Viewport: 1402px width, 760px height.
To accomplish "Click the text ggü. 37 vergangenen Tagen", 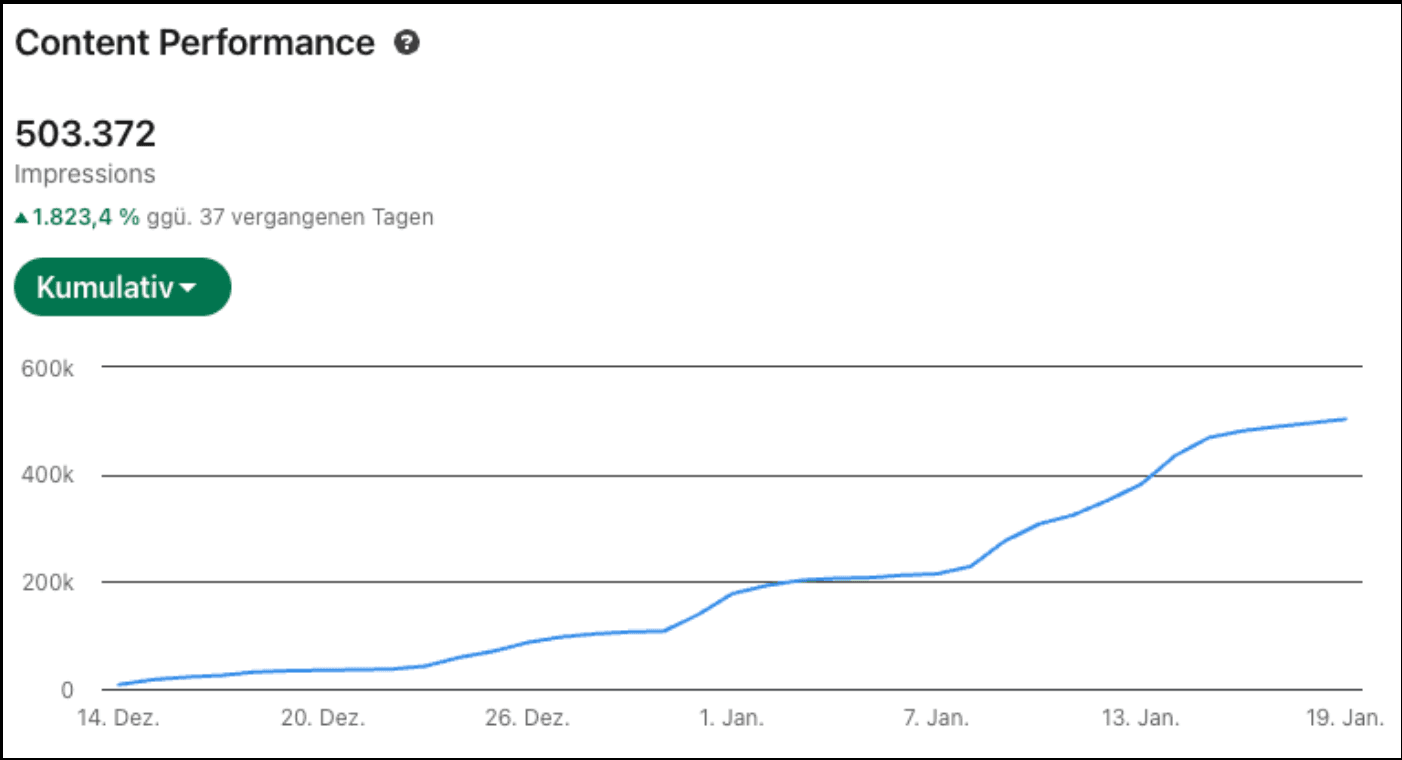I will click(290, 217).
